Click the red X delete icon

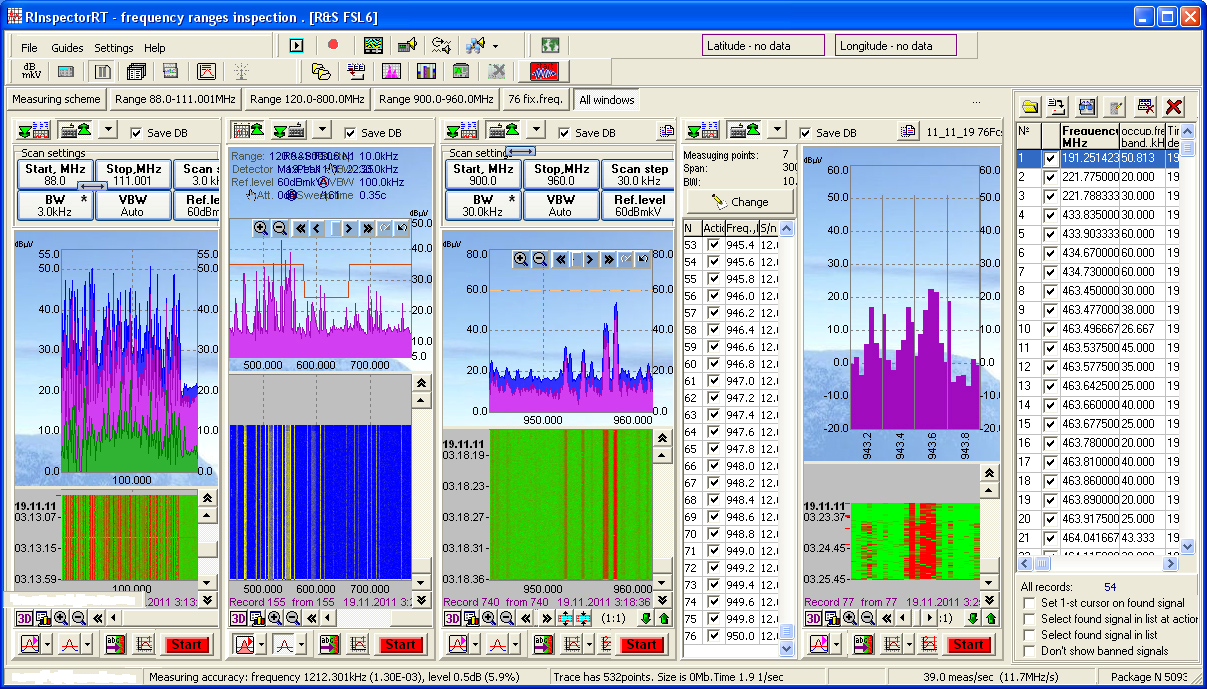(1174, 106)
